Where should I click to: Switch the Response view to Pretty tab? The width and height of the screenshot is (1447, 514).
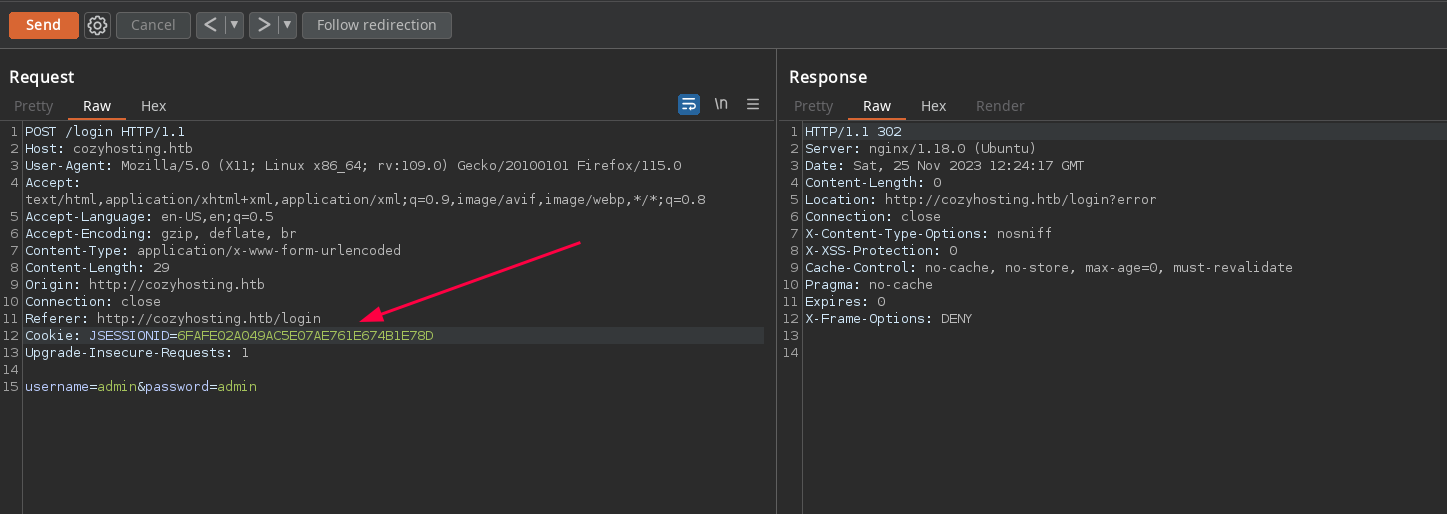[x=813, y=106]
